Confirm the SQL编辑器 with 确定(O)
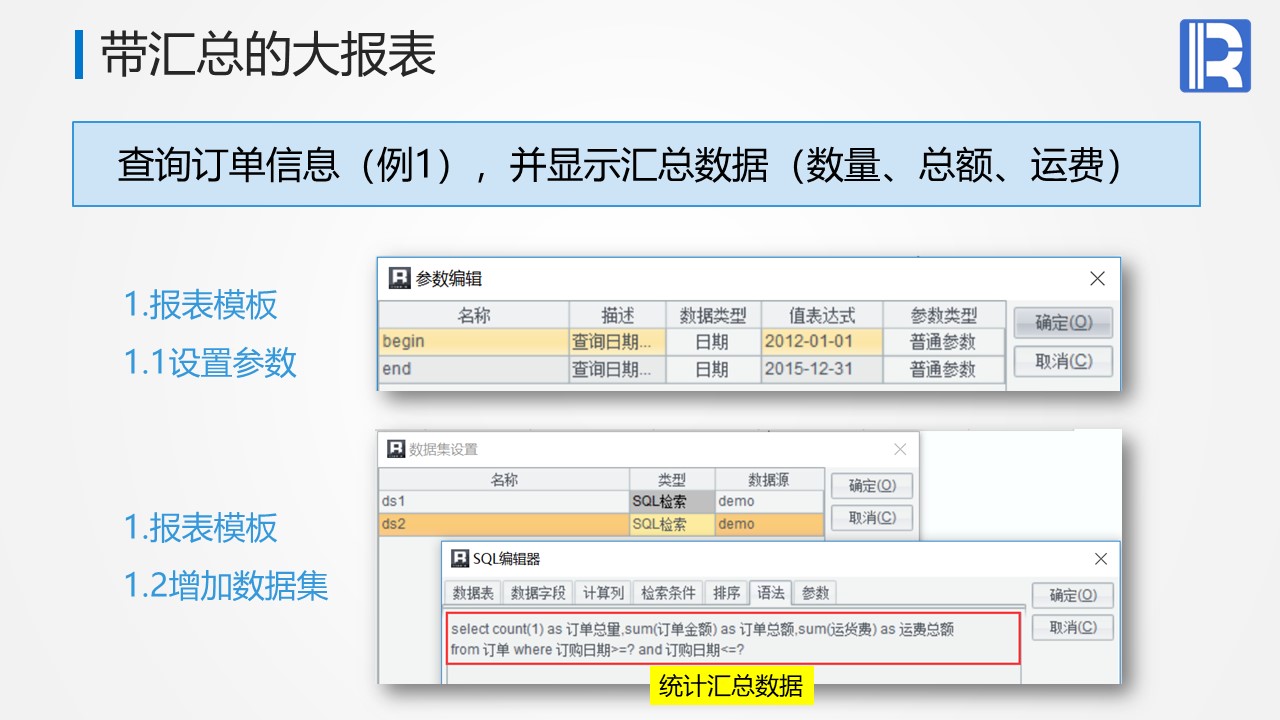The height and width of the screenshot is (720, 1280). click(x=1072, y=595)
